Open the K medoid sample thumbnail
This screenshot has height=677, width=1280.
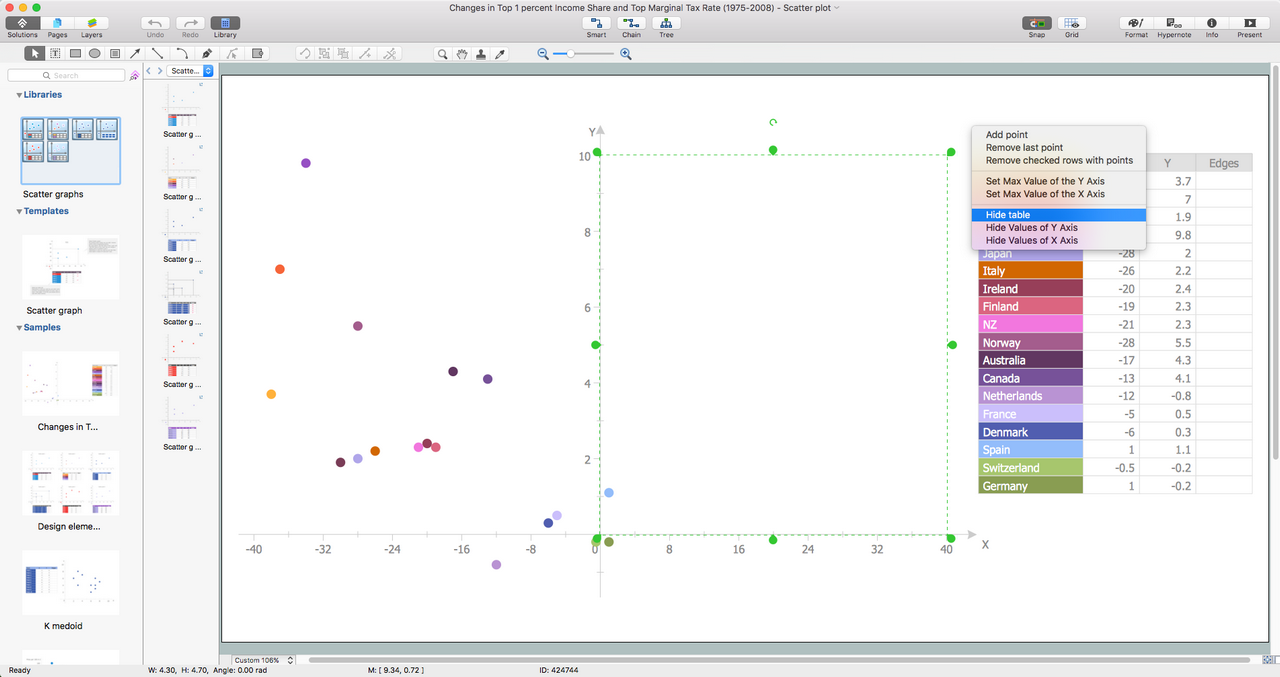70,583
